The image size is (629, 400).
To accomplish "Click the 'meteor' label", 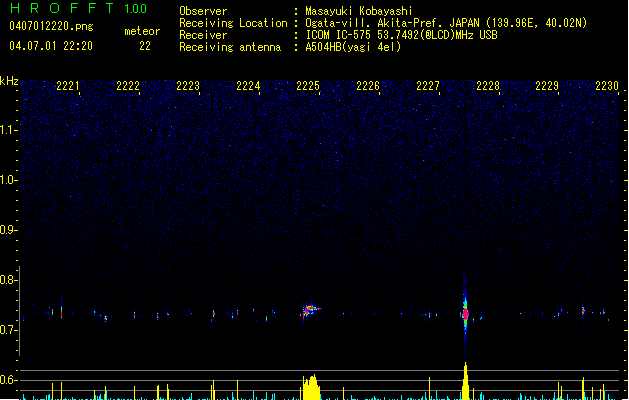I will 142,31.
